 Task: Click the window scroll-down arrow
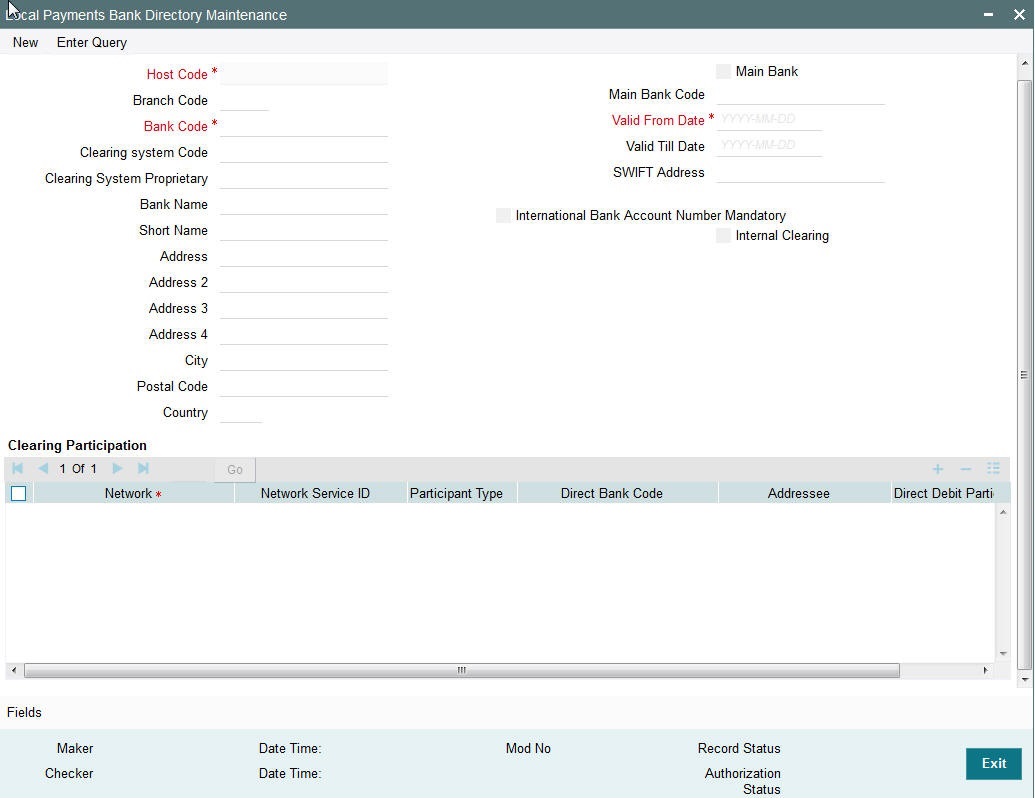click(1024, 679)
